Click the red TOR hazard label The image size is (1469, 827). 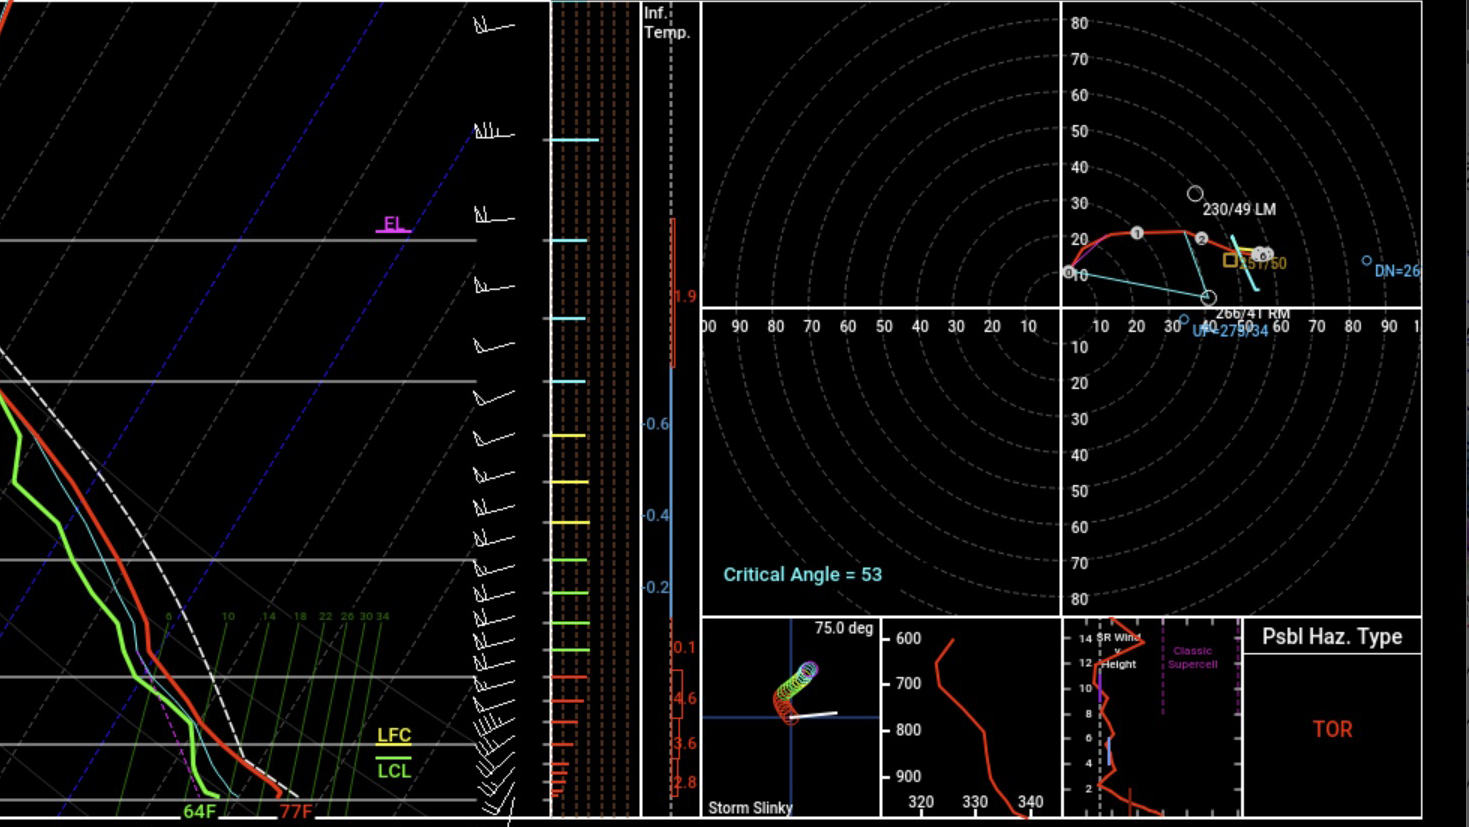click(x=1330, y=729)
